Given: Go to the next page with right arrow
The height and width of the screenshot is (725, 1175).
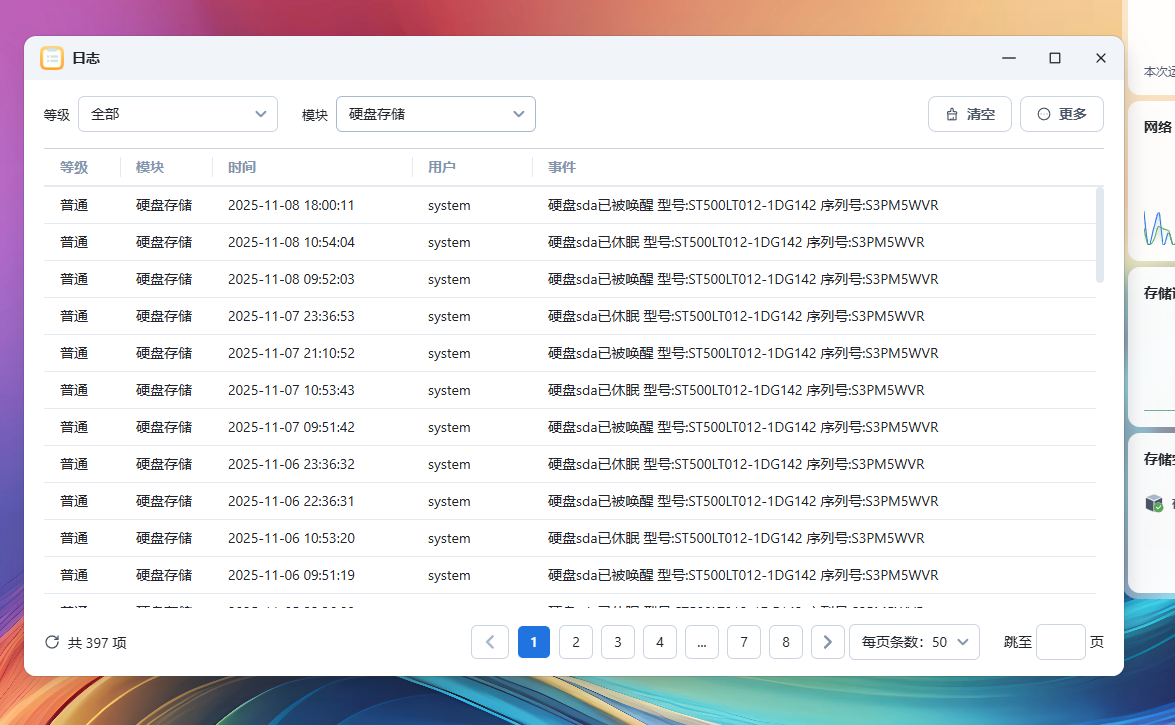Looking at the screenshot, I should (827, 642).
